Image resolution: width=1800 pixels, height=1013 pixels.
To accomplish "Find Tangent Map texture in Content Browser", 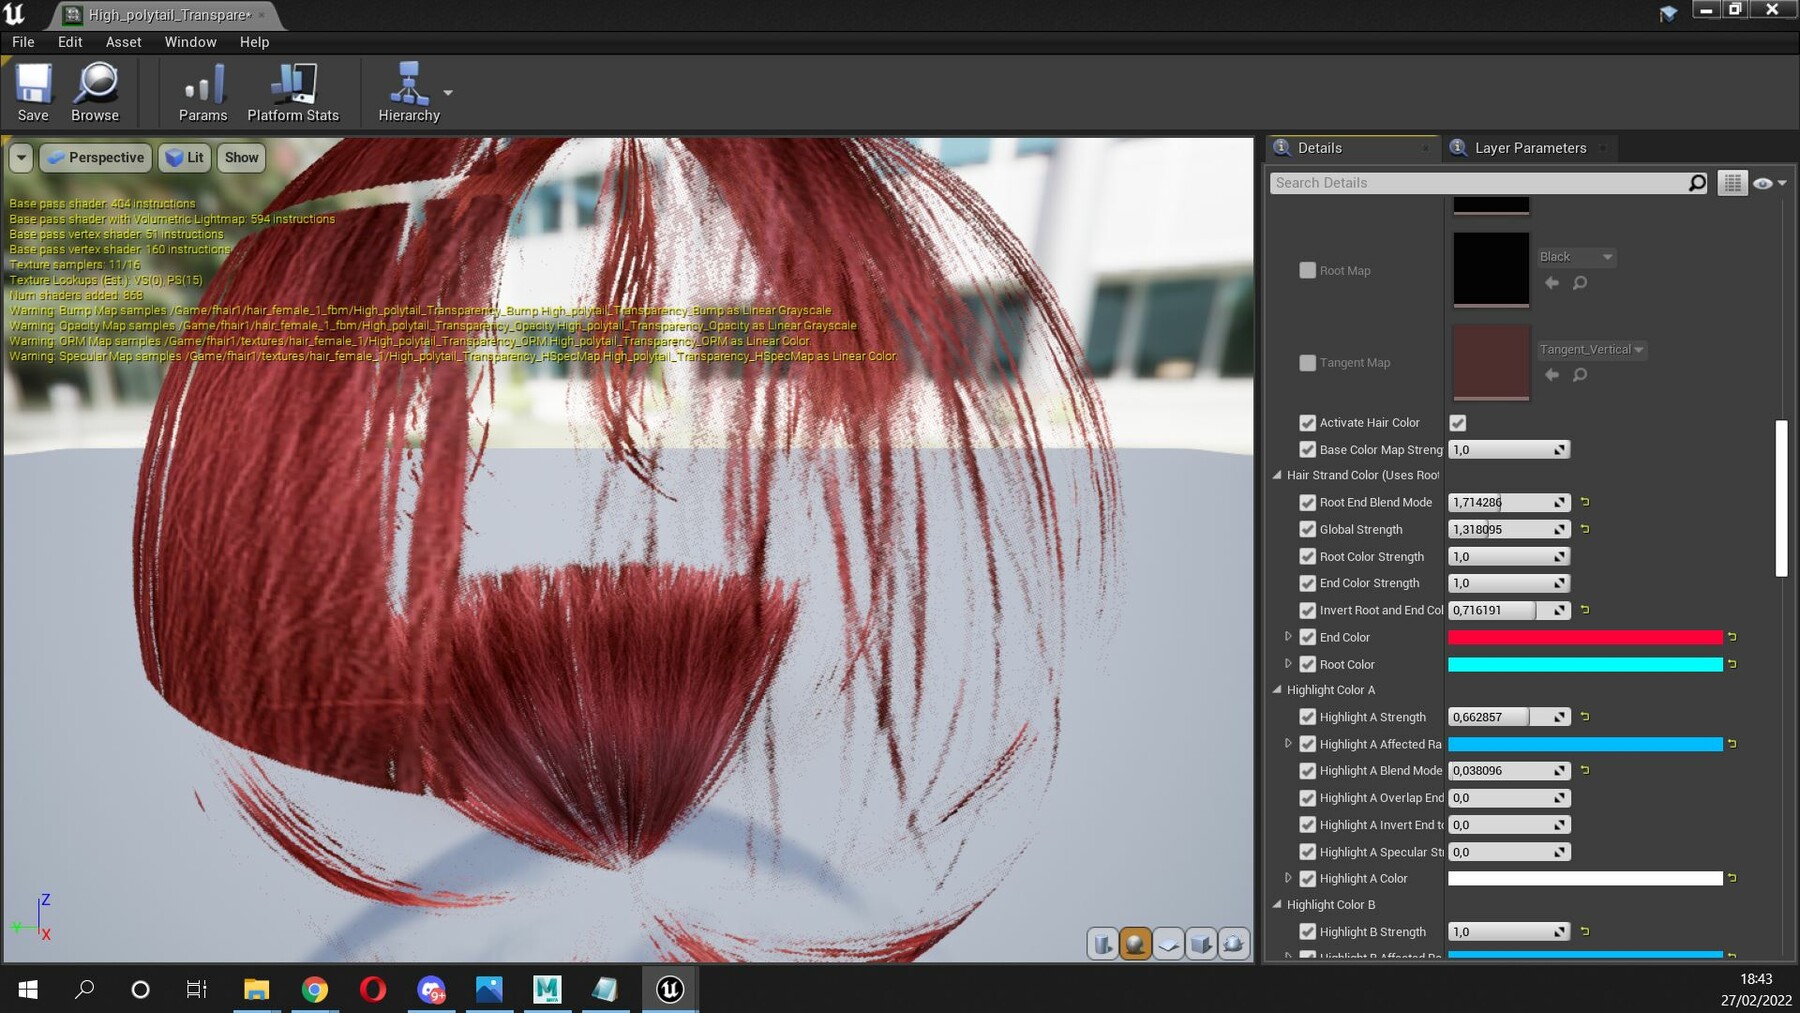I will click(x=1580, y=375).
